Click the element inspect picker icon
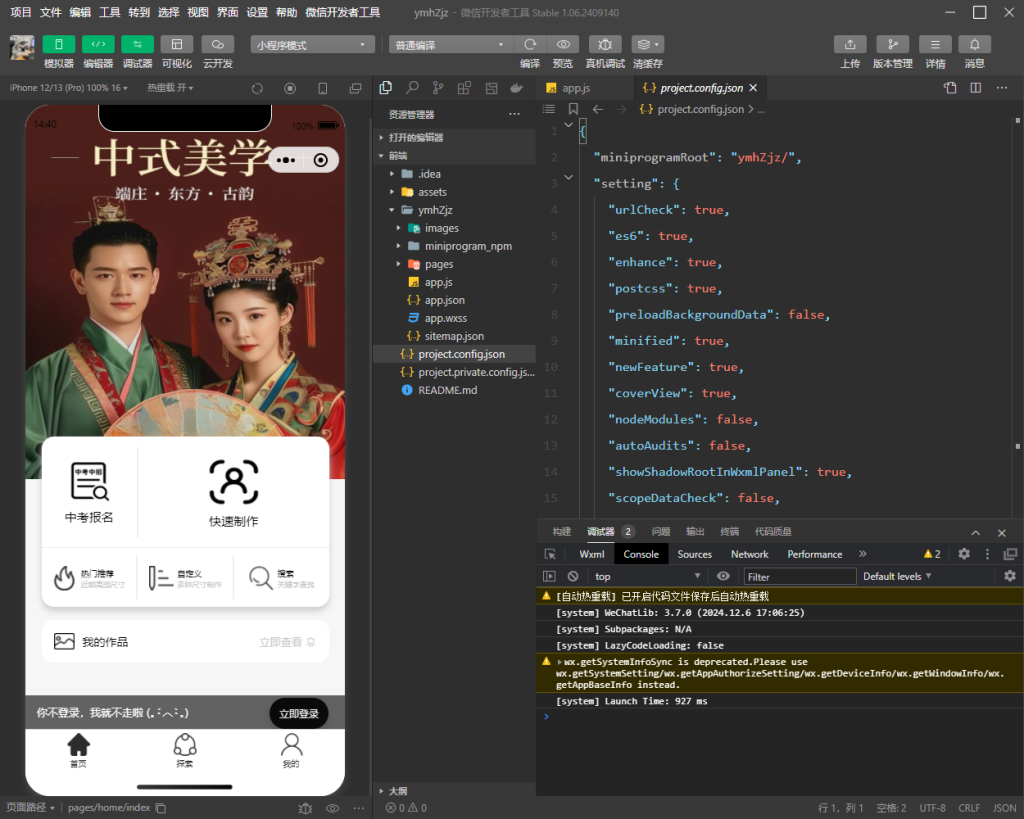The image size is (1024, 819). [551, 554]
